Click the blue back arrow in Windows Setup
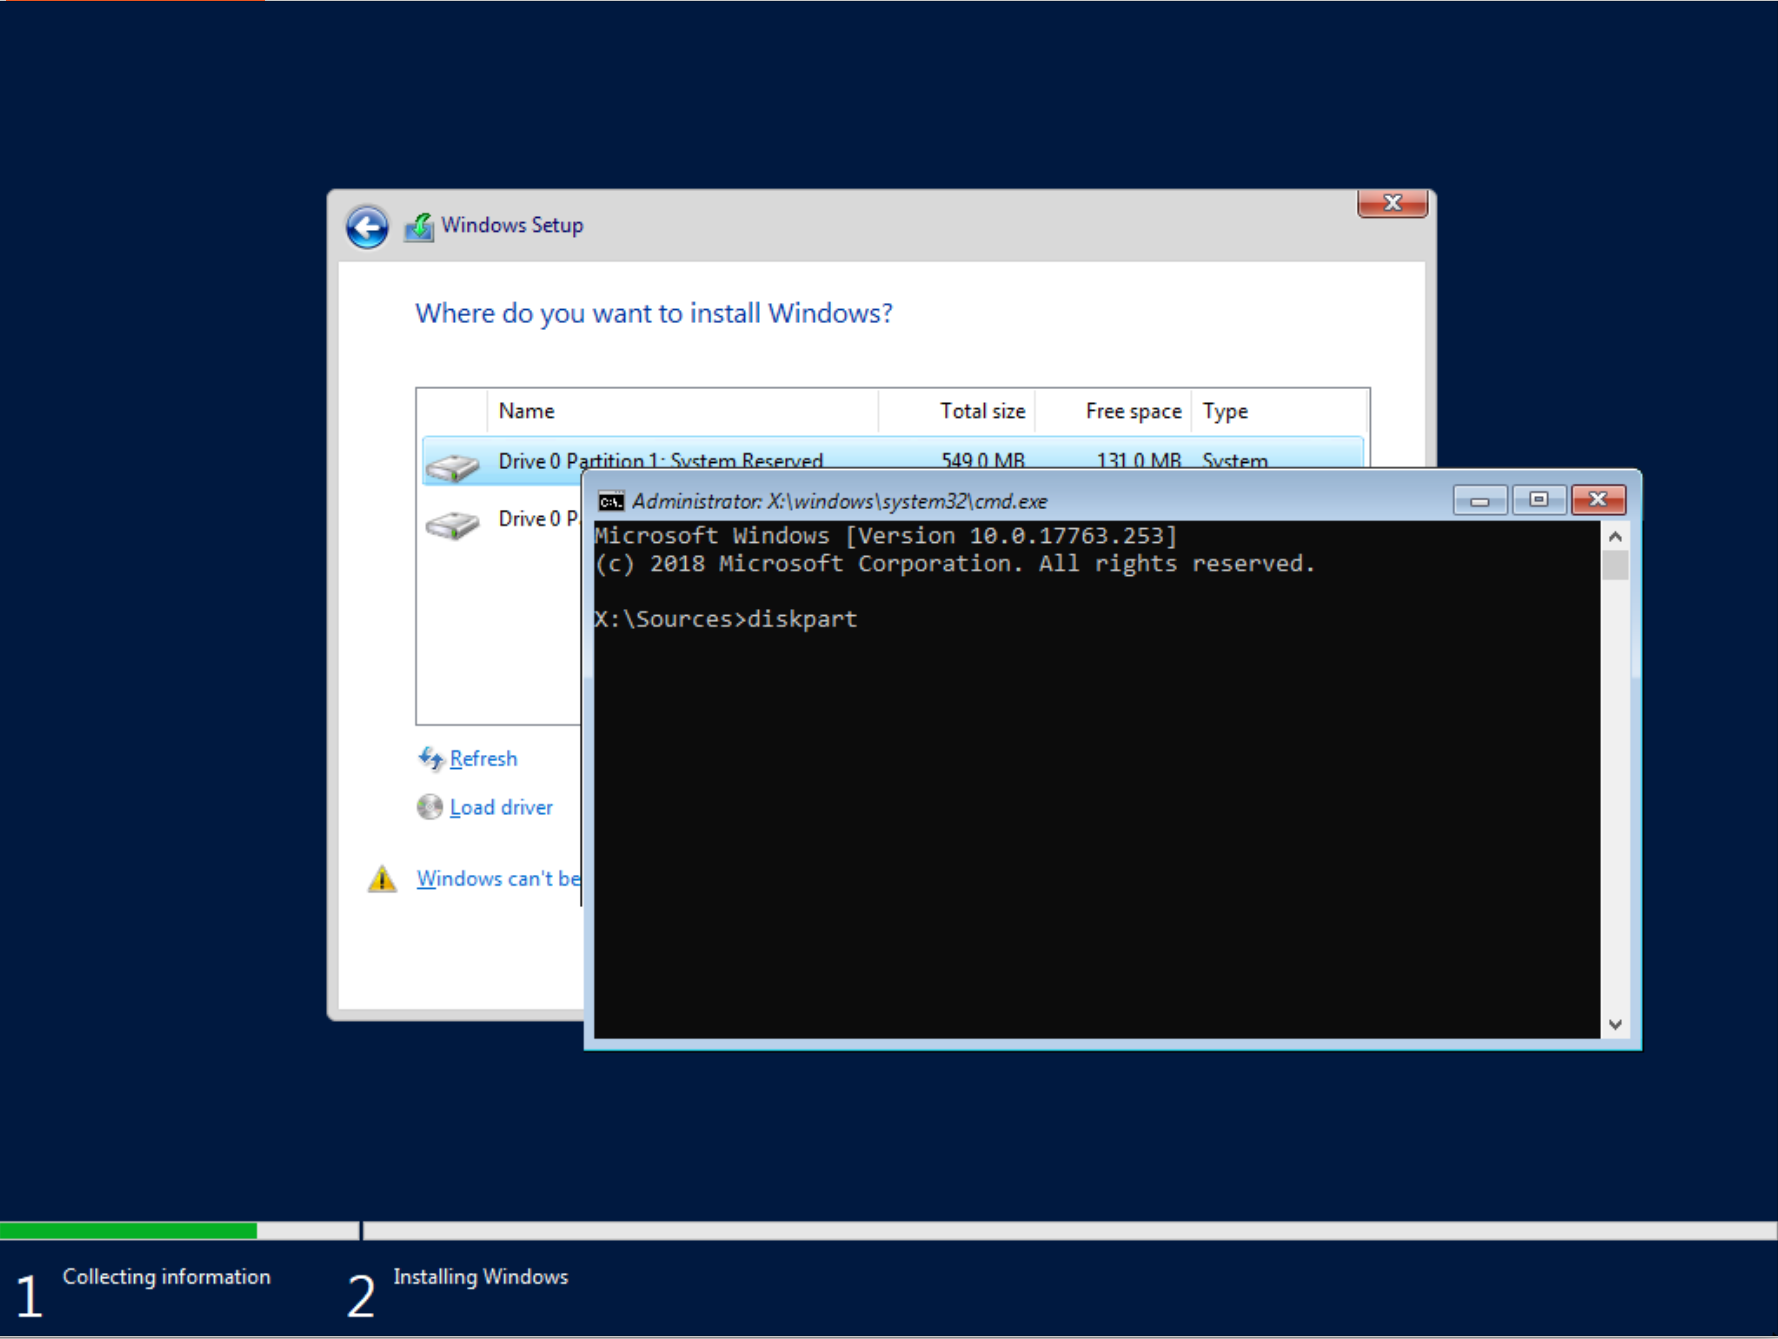 [367, 227]
